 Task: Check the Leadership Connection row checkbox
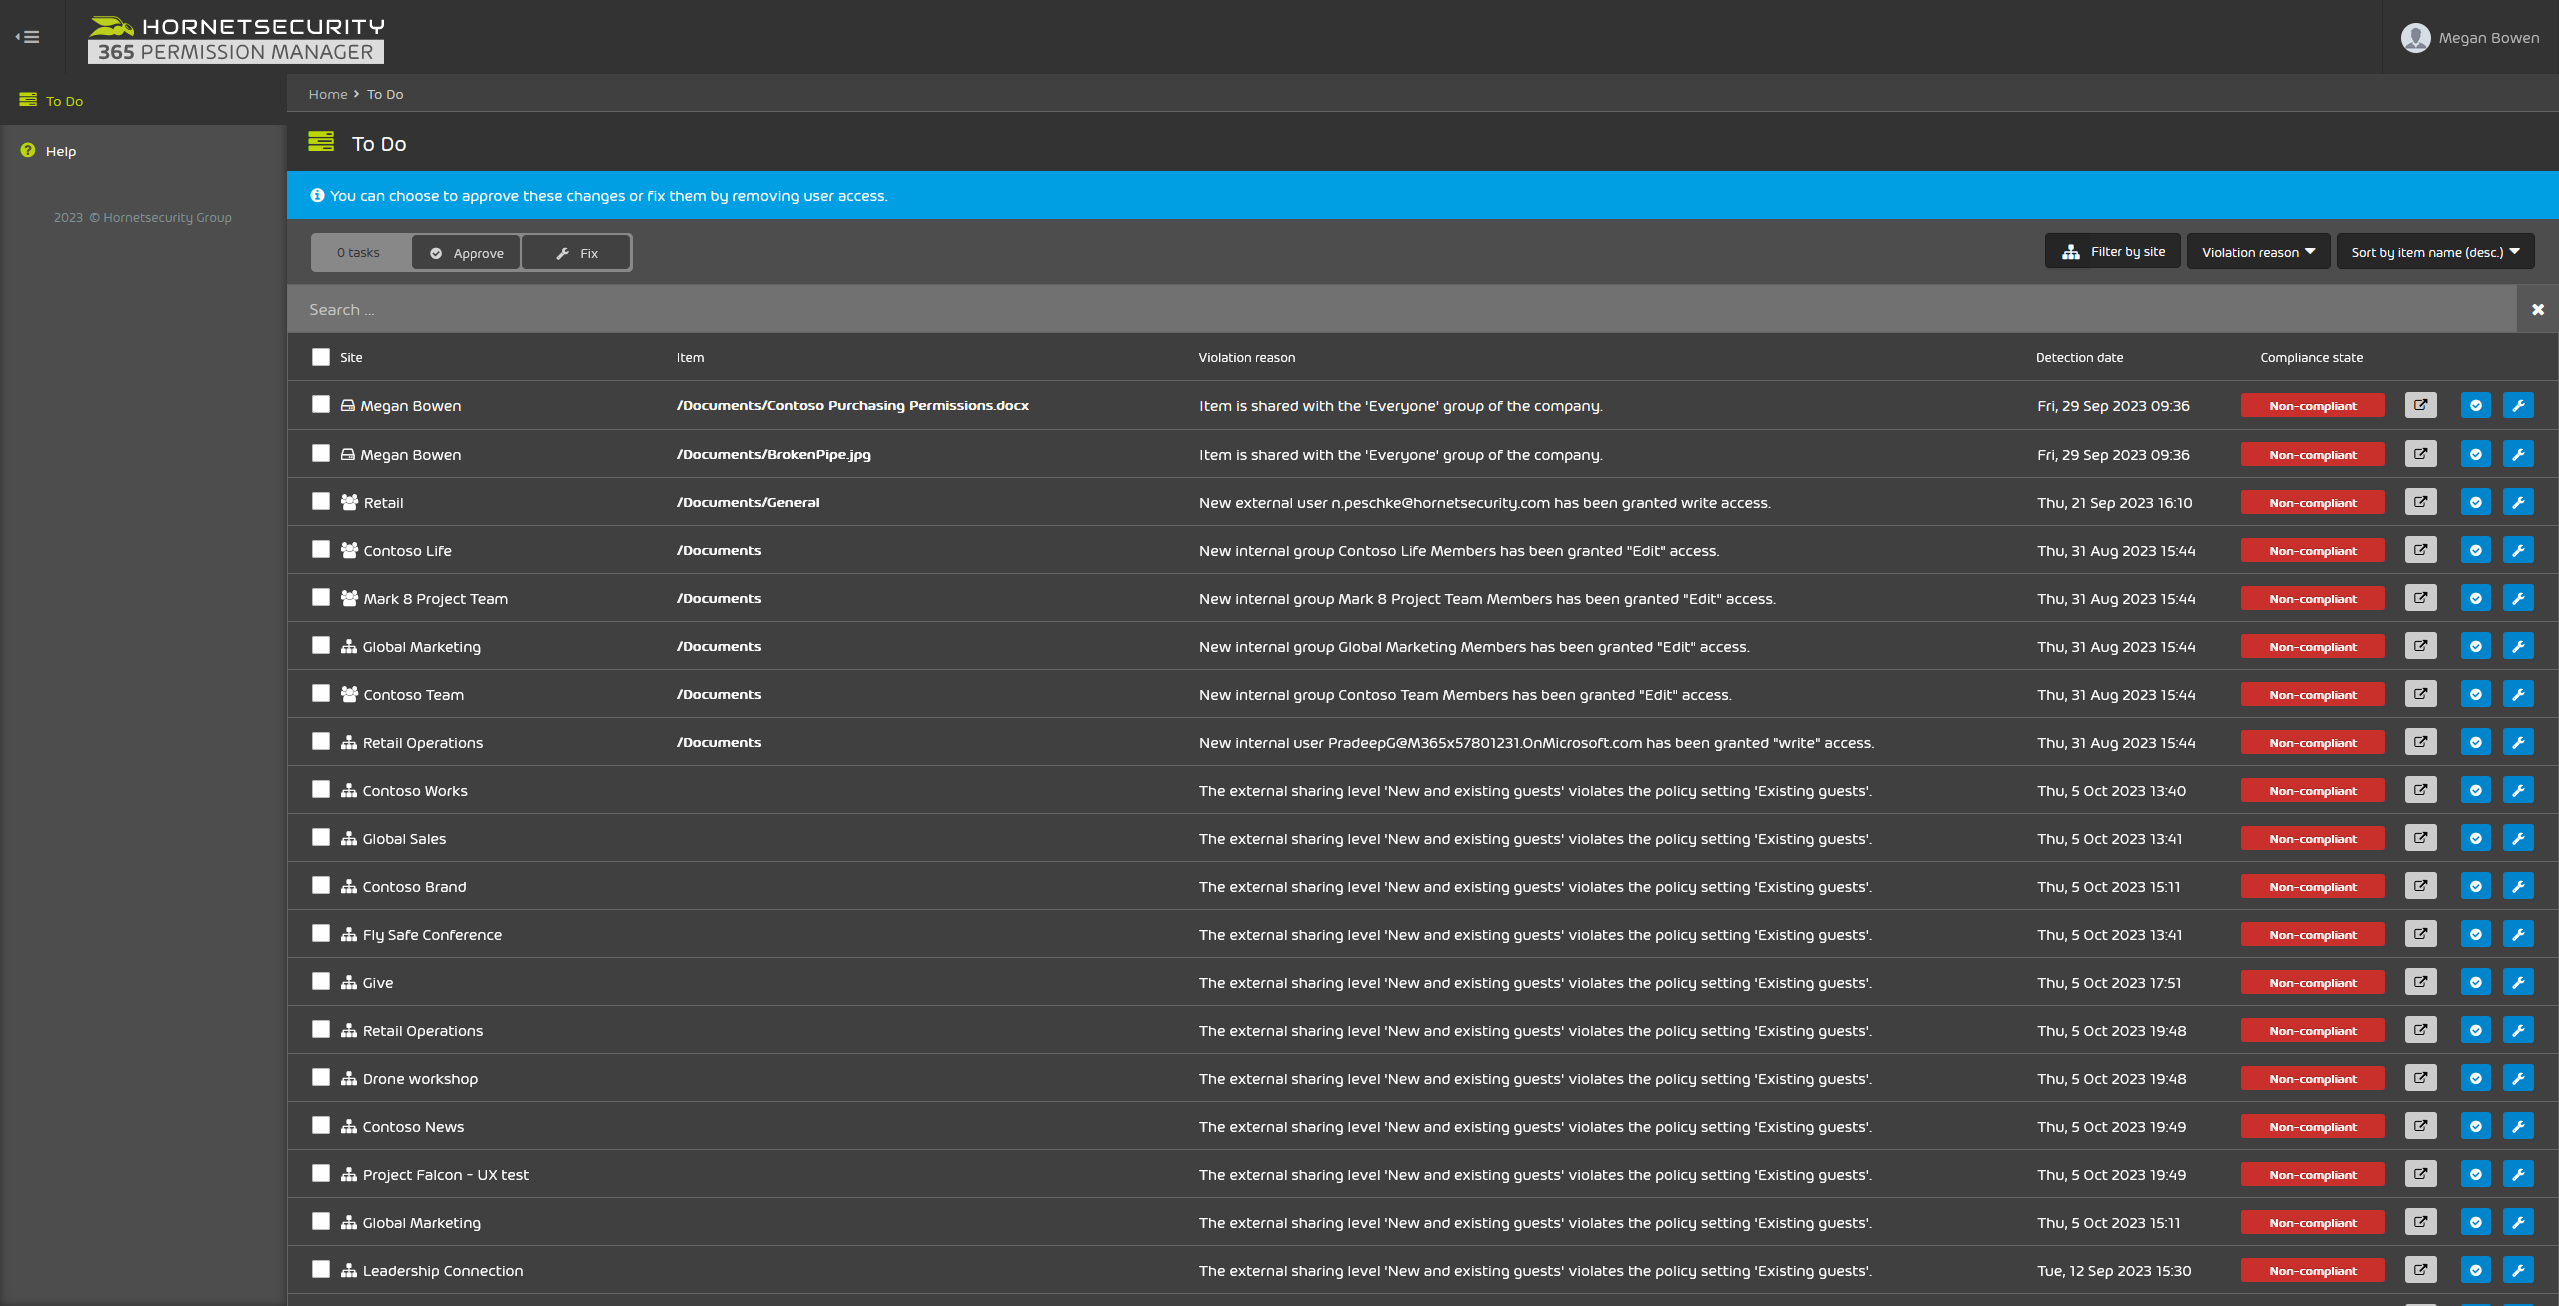(x=320, y=1269)
